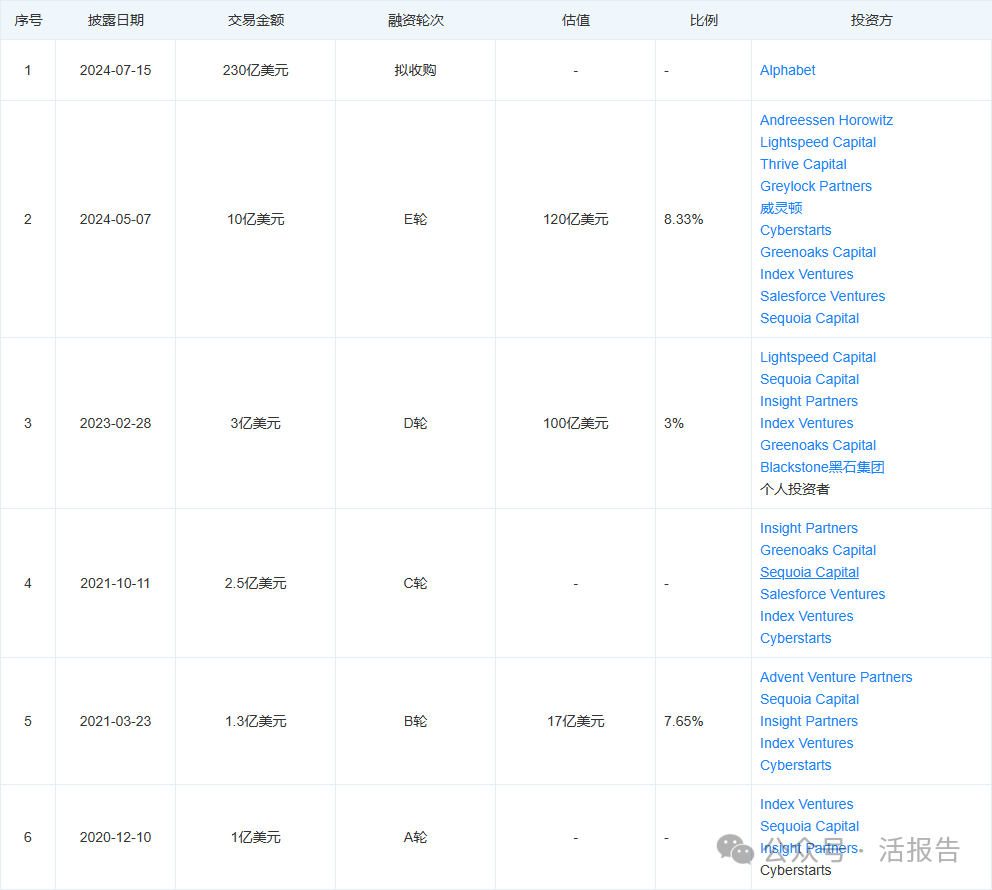This screenshot has width=992, height=890.
Task: Click the 估值 column header
Action: 575,20
